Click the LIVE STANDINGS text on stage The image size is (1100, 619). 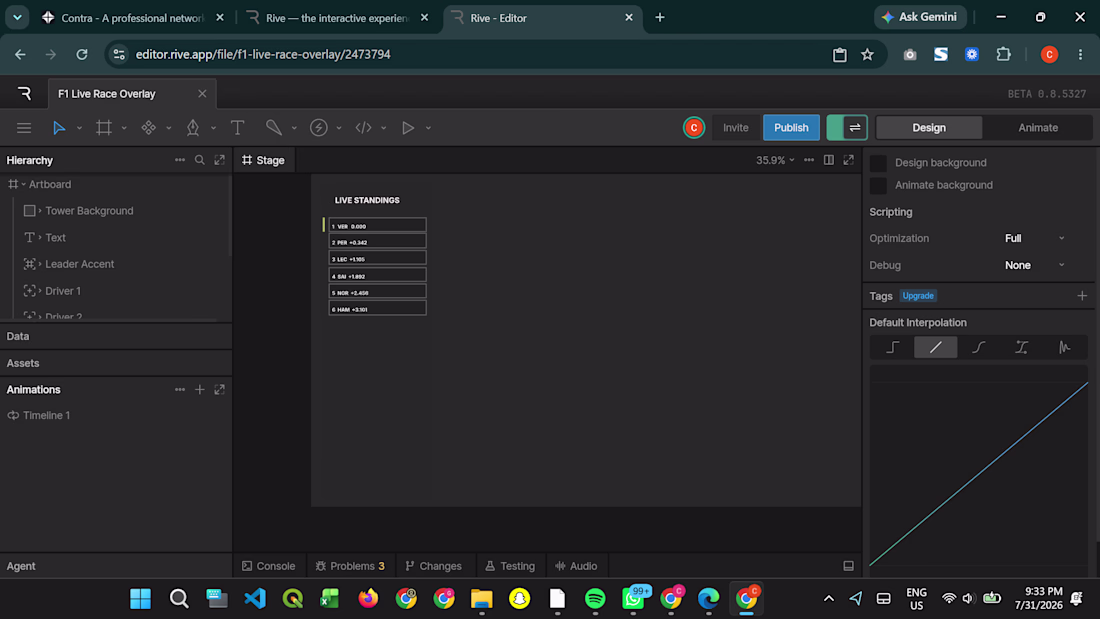367,200
